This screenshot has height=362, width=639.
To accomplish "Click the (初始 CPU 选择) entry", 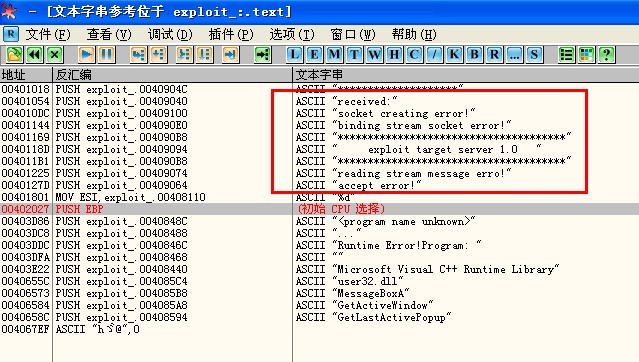I will 341,209.
